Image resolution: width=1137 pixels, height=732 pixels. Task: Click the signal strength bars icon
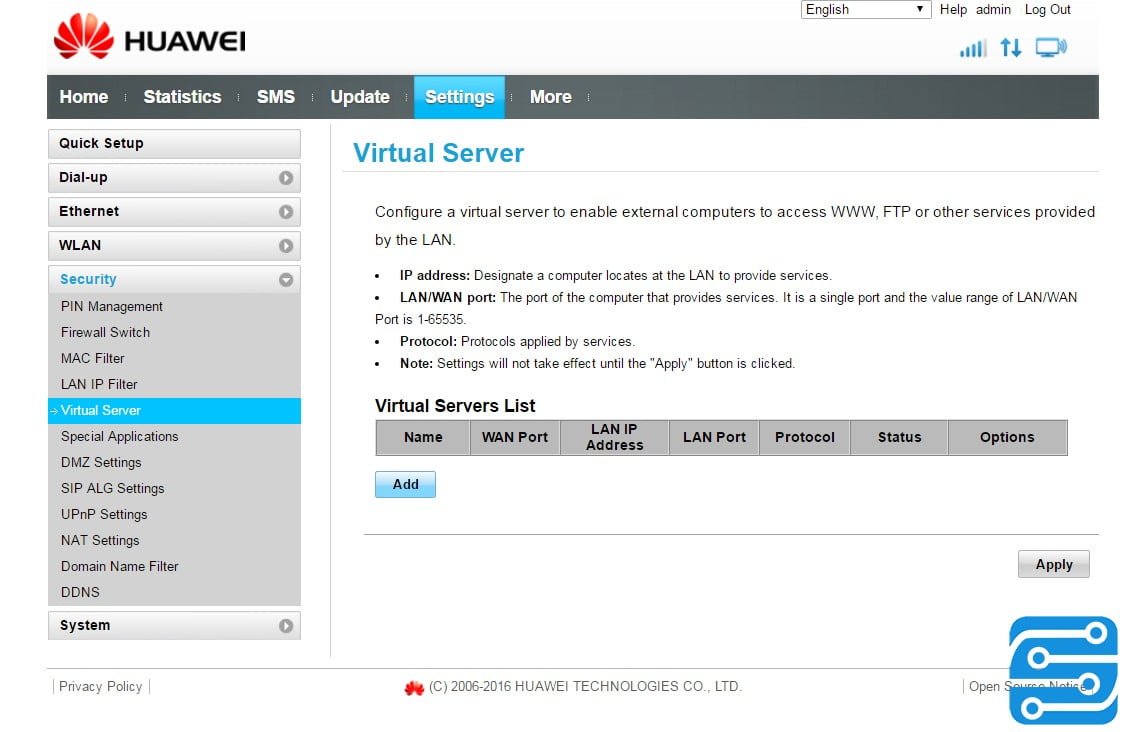[972, 48]
